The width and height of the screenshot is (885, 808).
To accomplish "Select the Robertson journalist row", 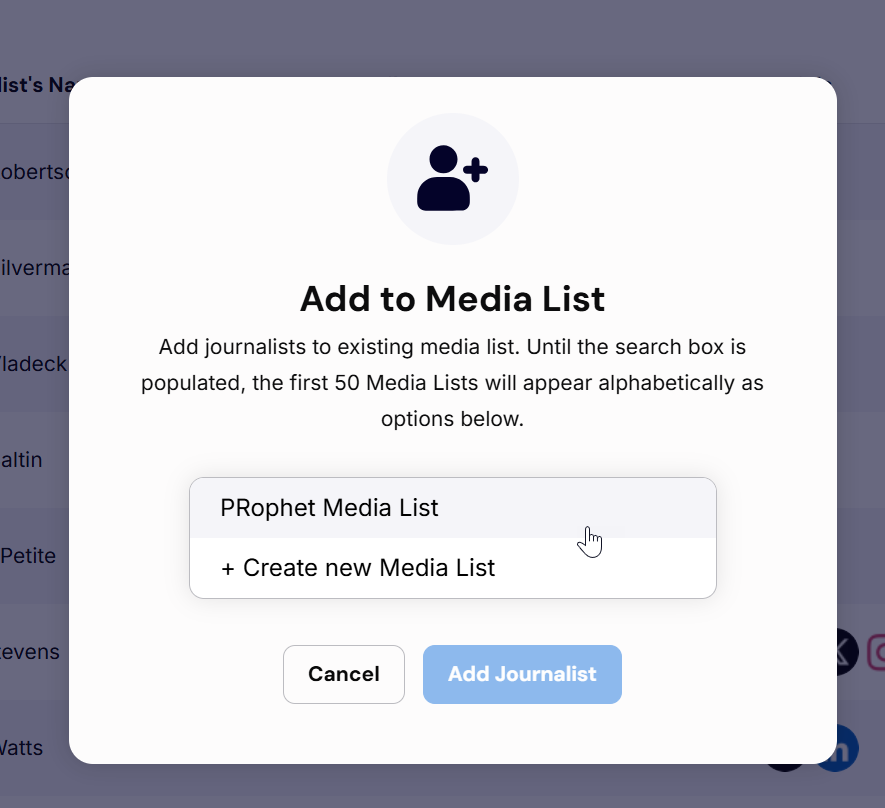I will (34, 172).
